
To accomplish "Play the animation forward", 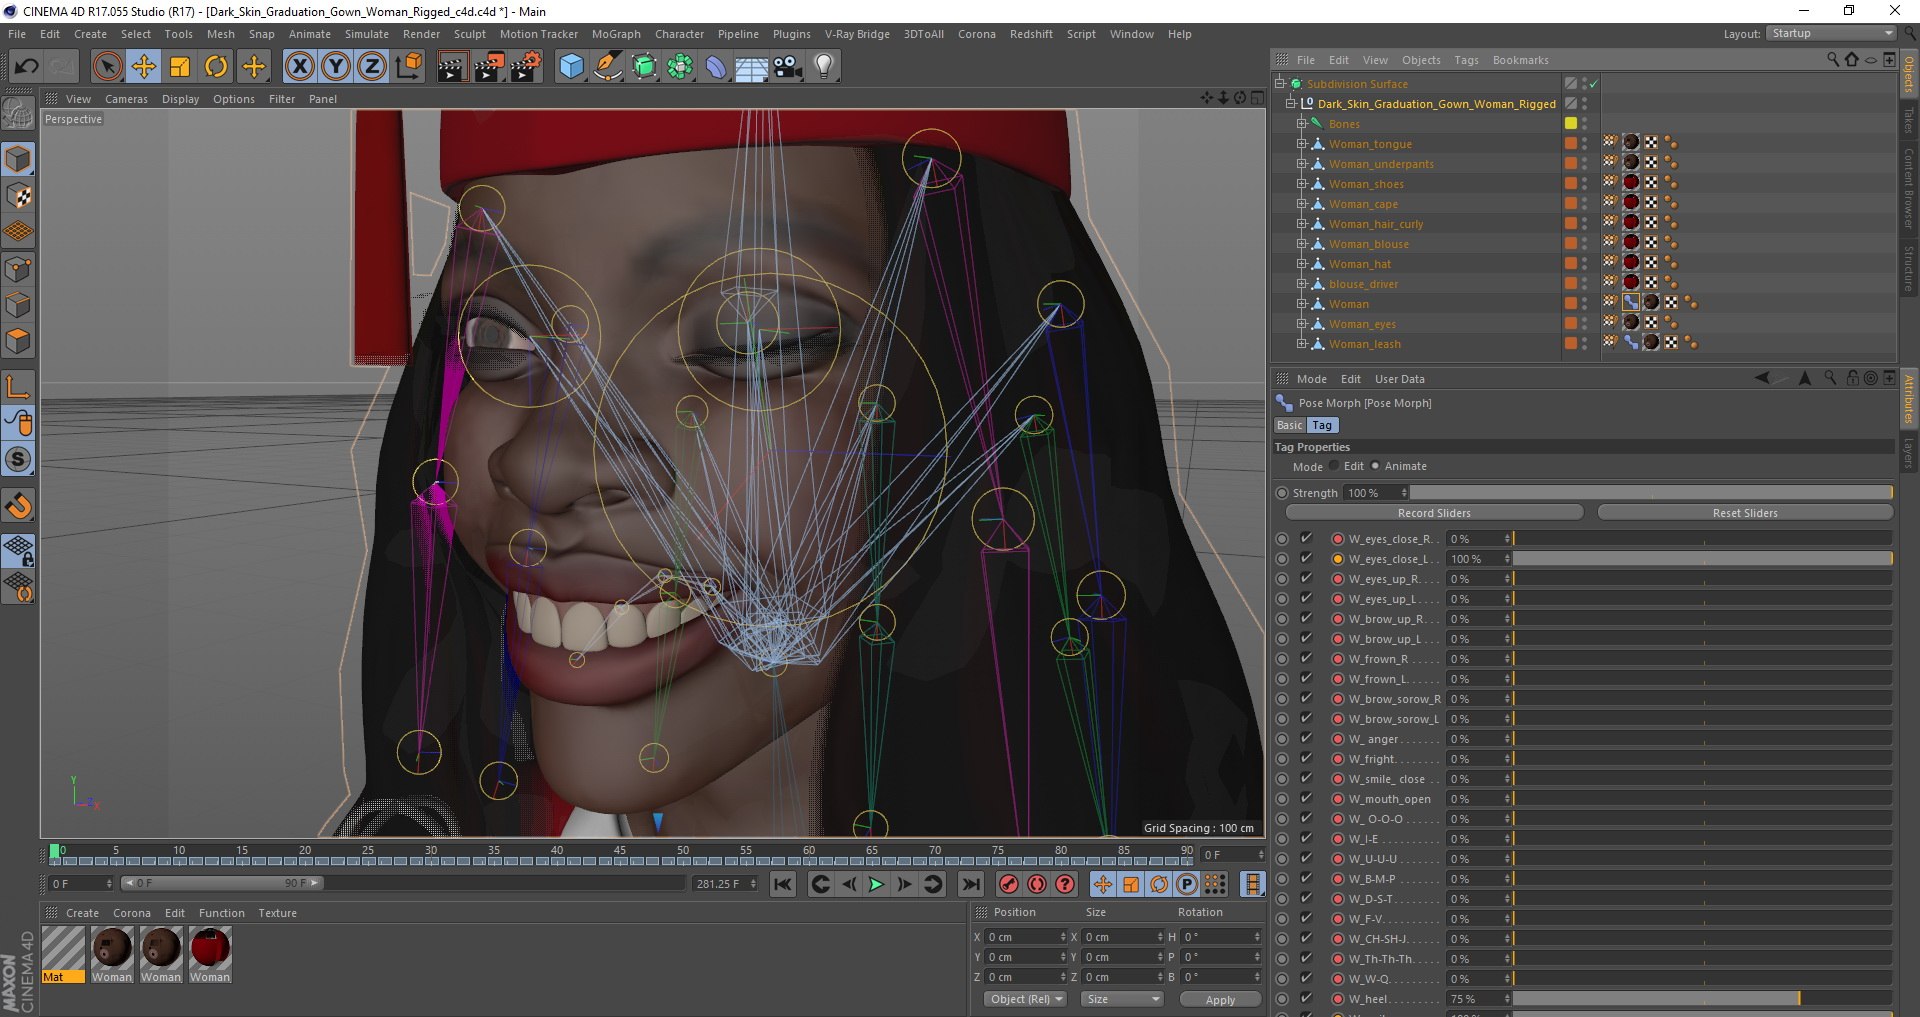I will (x=876, y=884).
